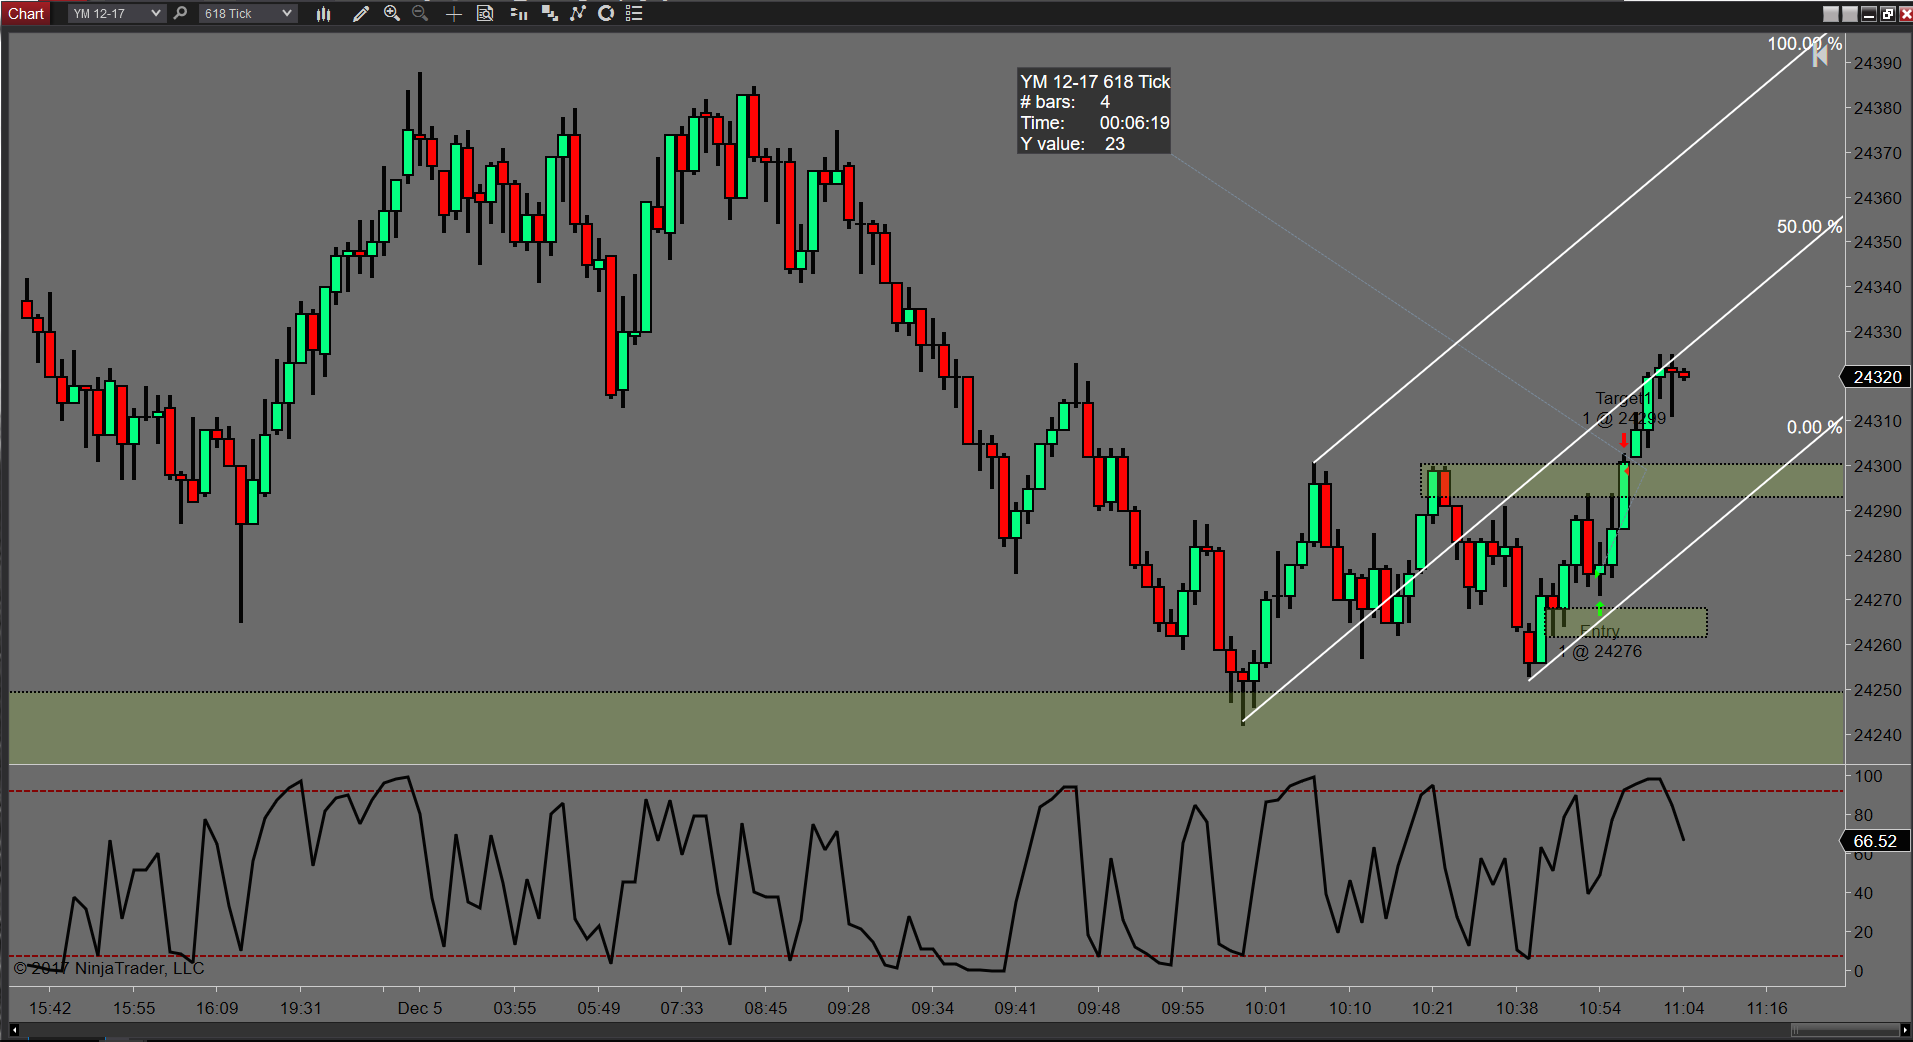This screenshot has height=1042, width=1913.
Task: Click the zoom in icon
Action: click(392, 13)
